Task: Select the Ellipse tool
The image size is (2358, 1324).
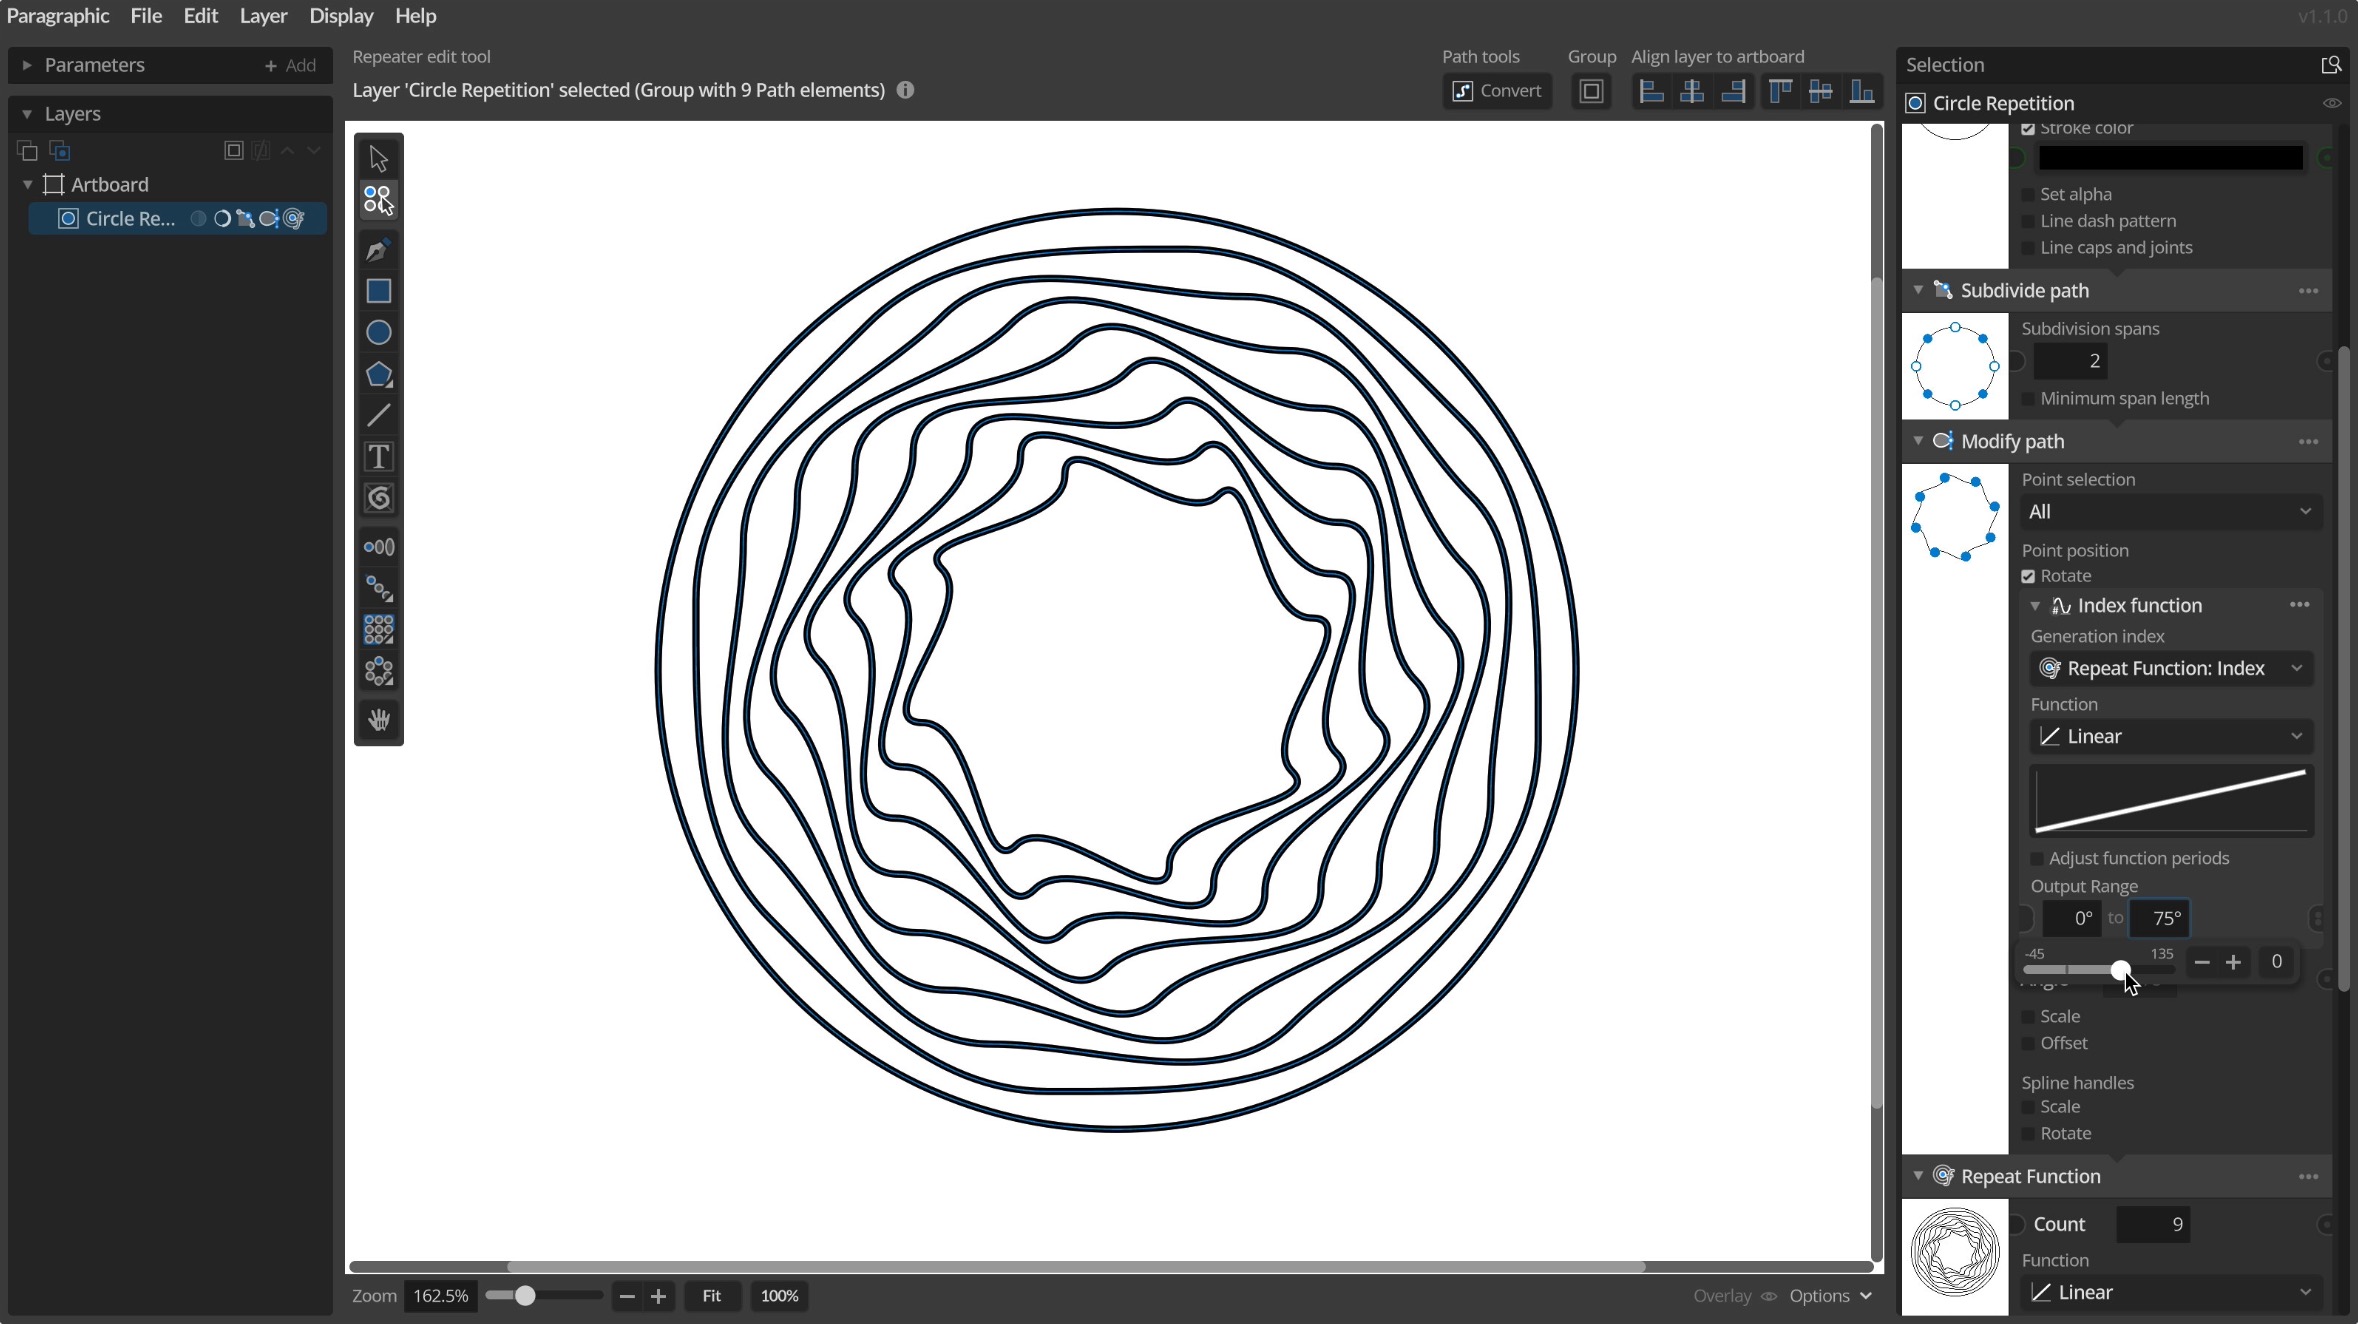Action: coord(378,332)
